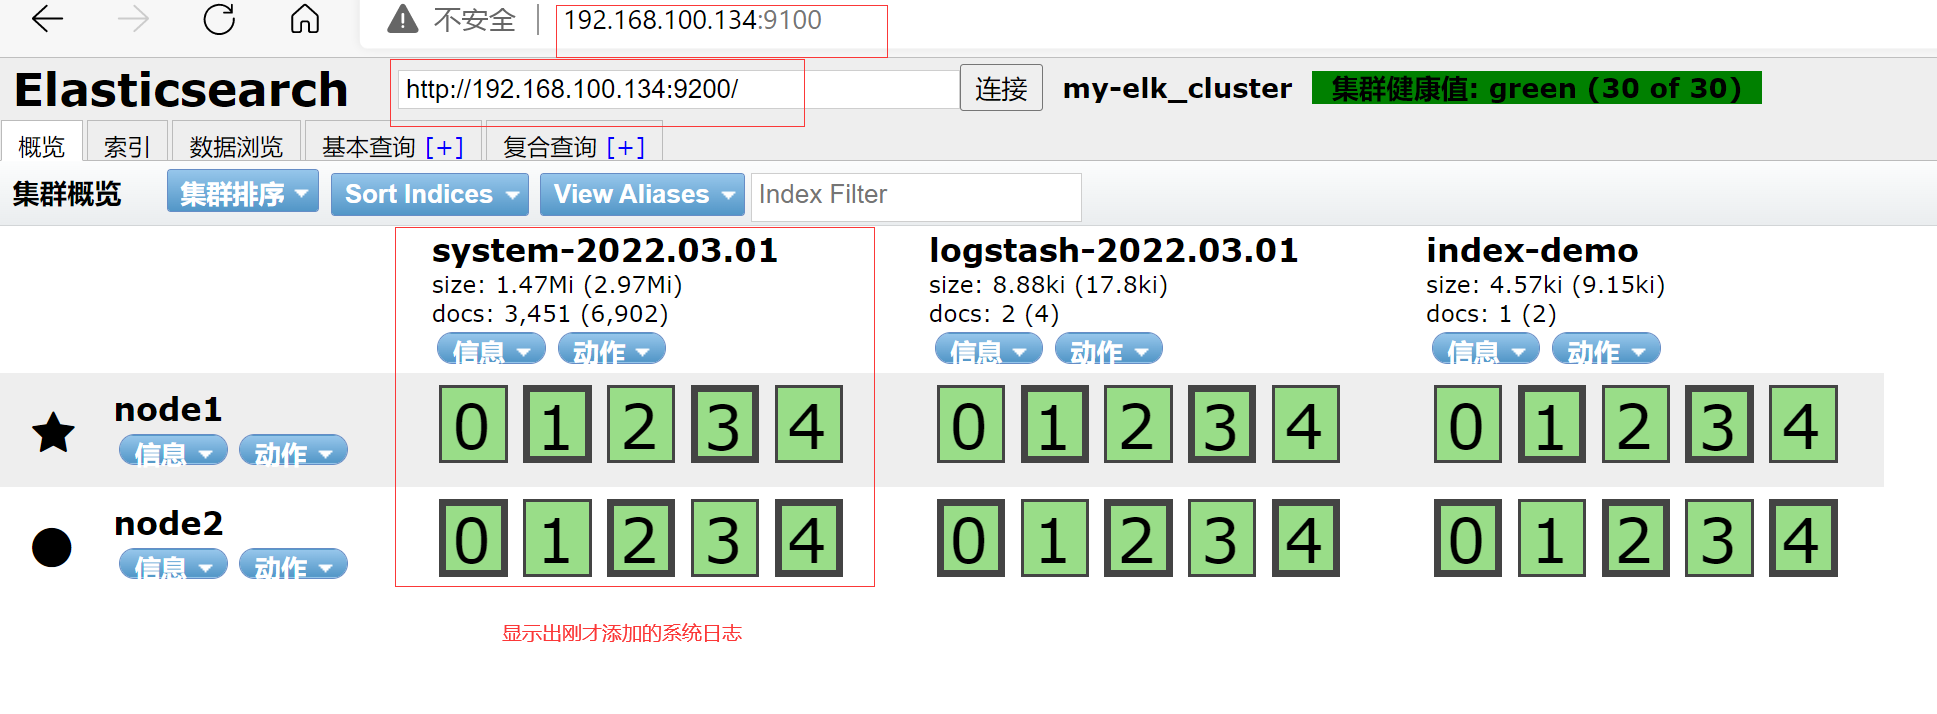Screen dimensions: 1937x714
Task: Open the 数据浏览 browser tab
Action: pyautogui.click(x=236, y=142)
